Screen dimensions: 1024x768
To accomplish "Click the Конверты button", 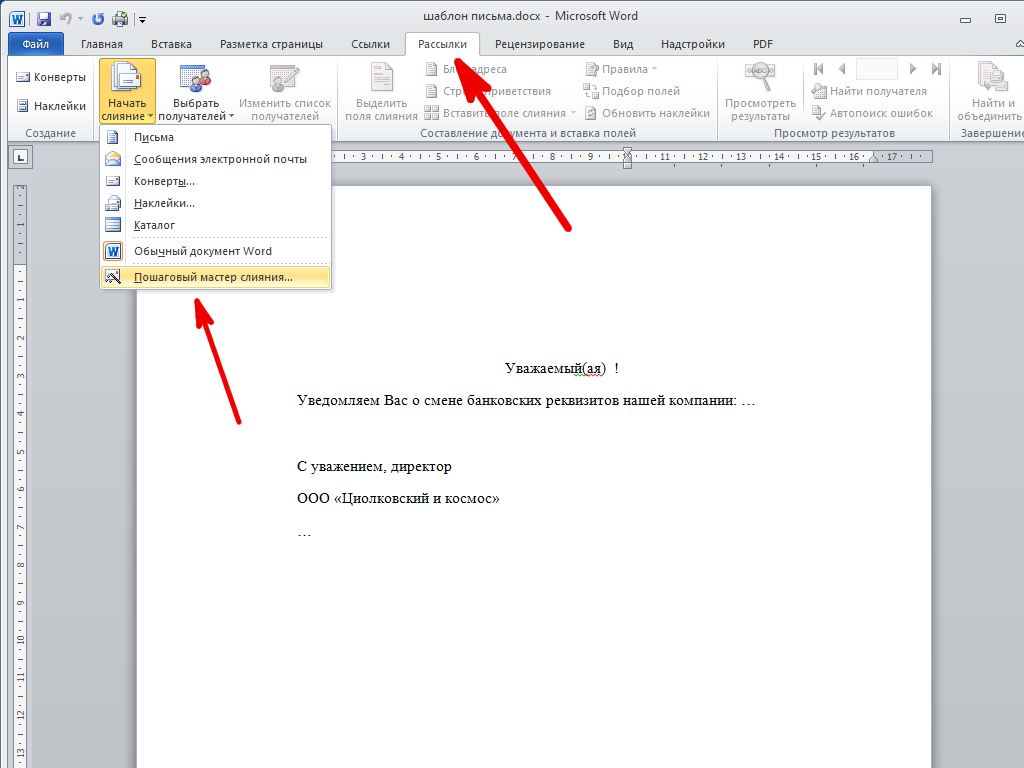I will (51, 77).
